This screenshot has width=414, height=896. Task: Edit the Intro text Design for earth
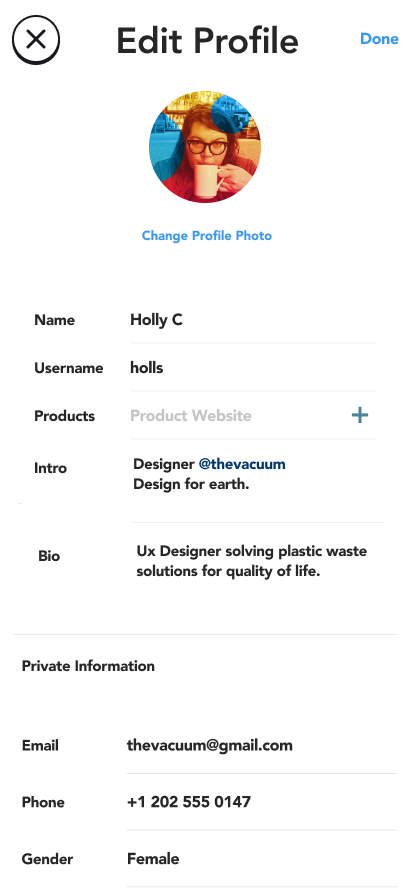point(191,485)
